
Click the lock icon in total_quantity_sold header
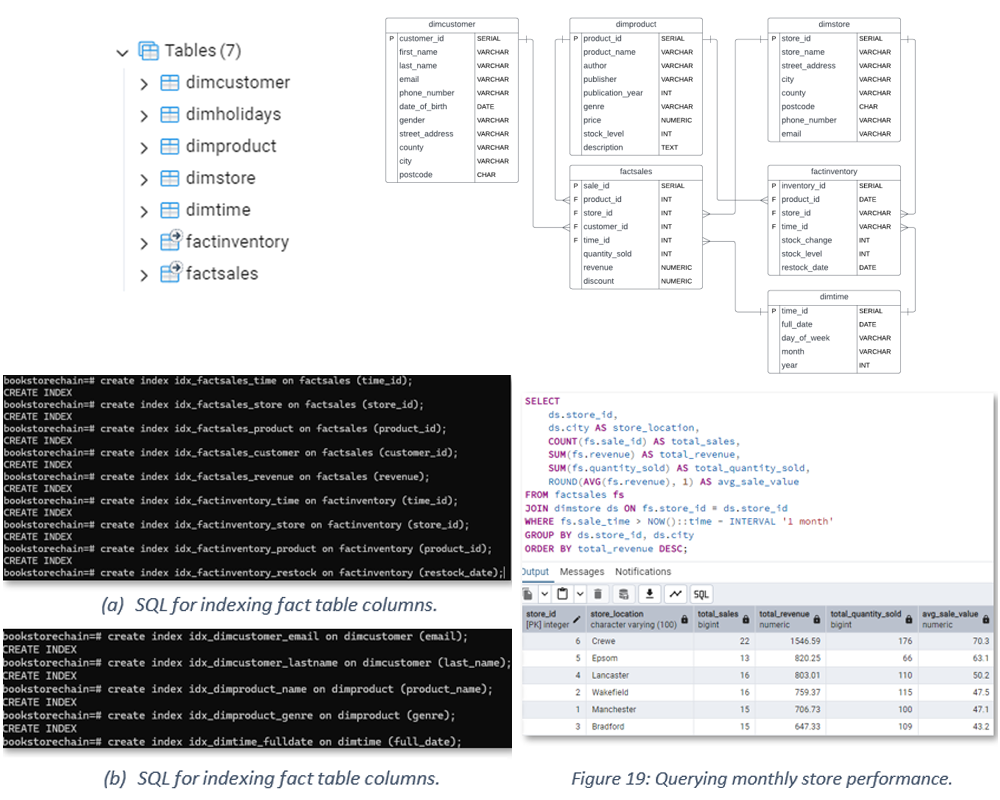point(909,619)
